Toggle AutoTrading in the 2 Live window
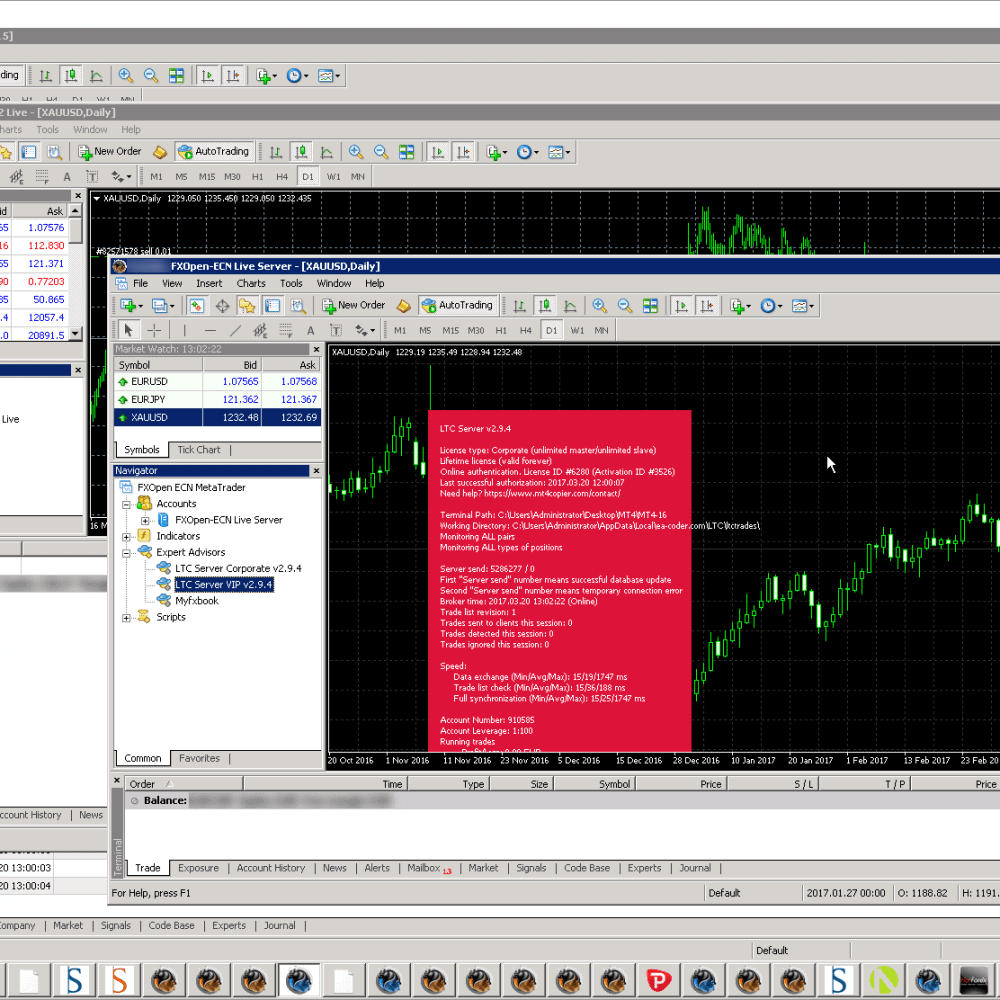This screenshot has height=1000, width=1000. (214, 152)
